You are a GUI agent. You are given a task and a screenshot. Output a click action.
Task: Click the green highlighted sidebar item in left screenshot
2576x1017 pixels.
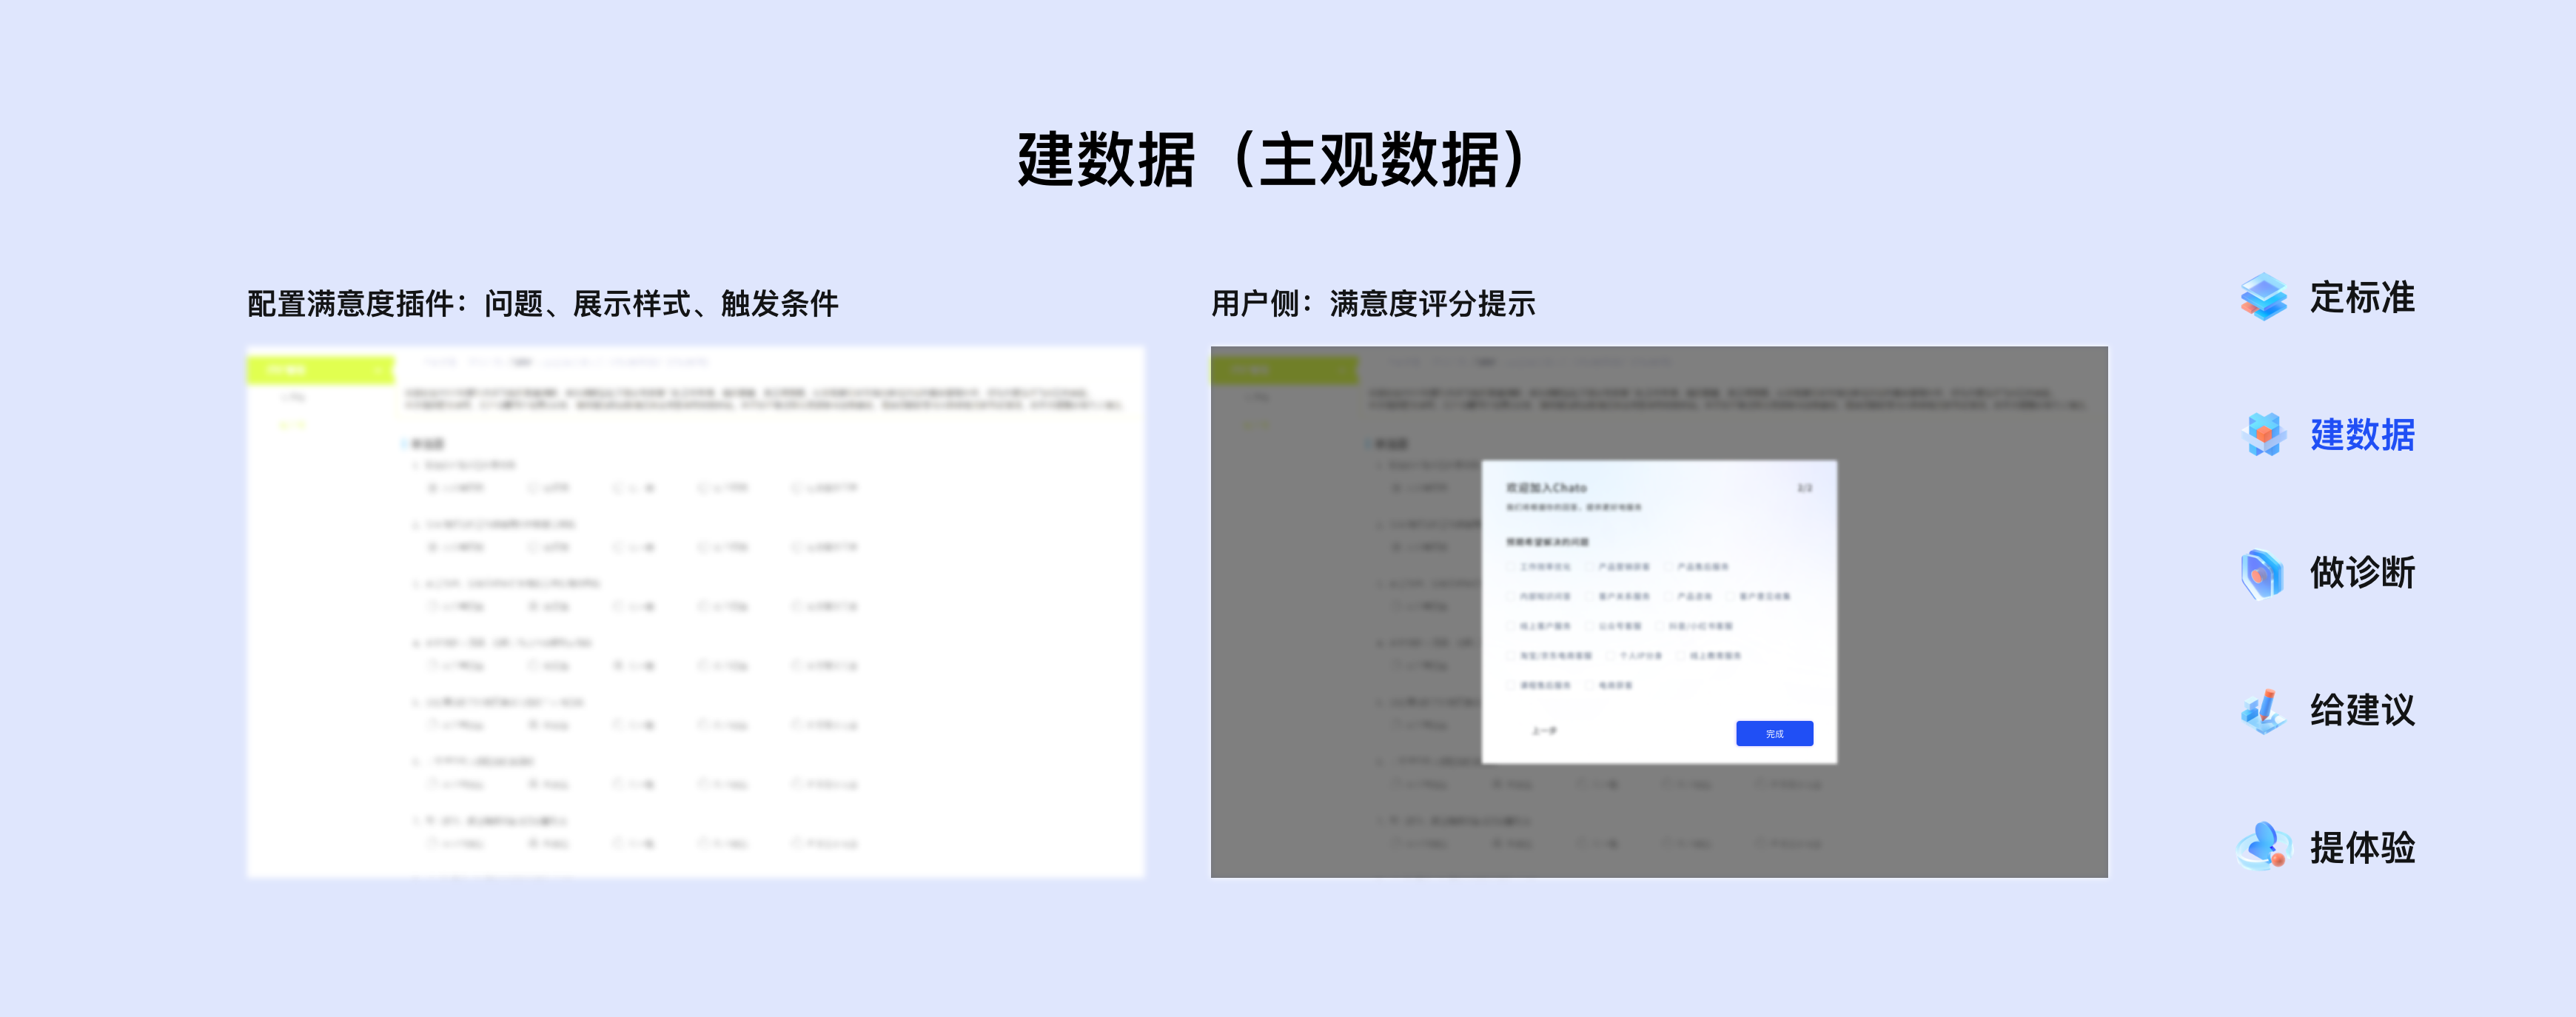pos(320,370)
